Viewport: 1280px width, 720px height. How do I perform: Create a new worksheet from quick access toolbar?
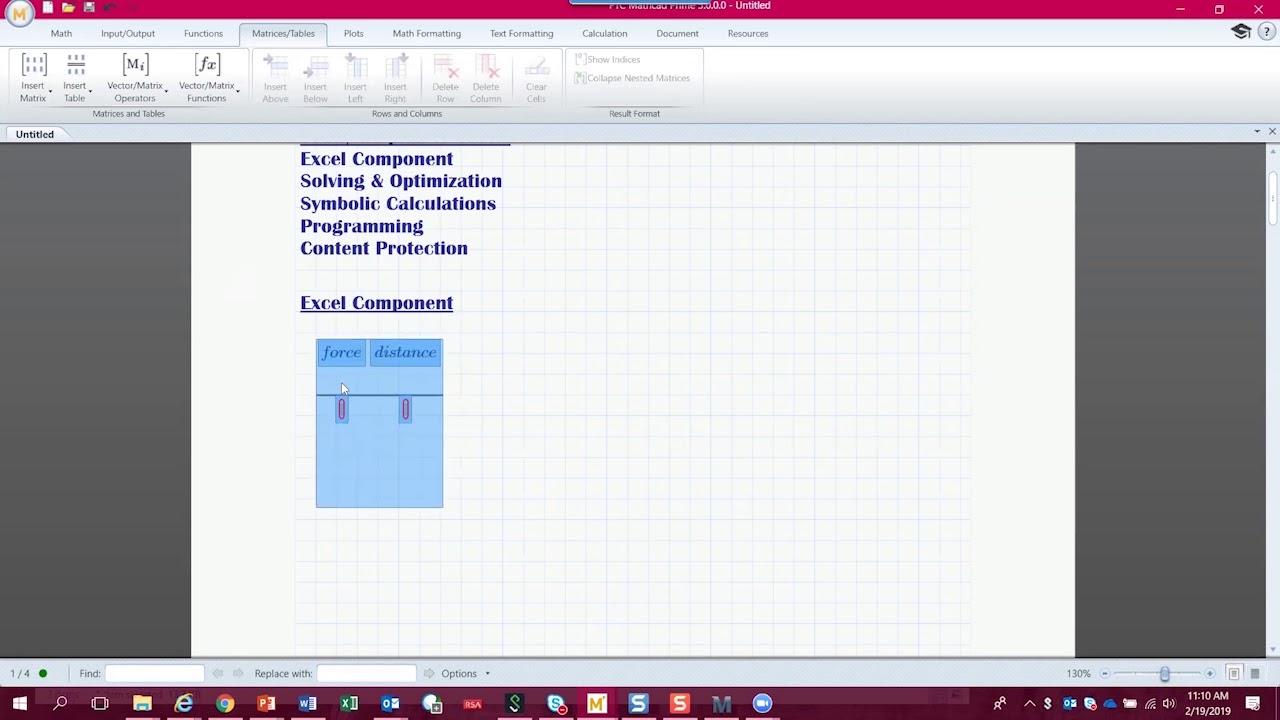[x=47, y=7]
